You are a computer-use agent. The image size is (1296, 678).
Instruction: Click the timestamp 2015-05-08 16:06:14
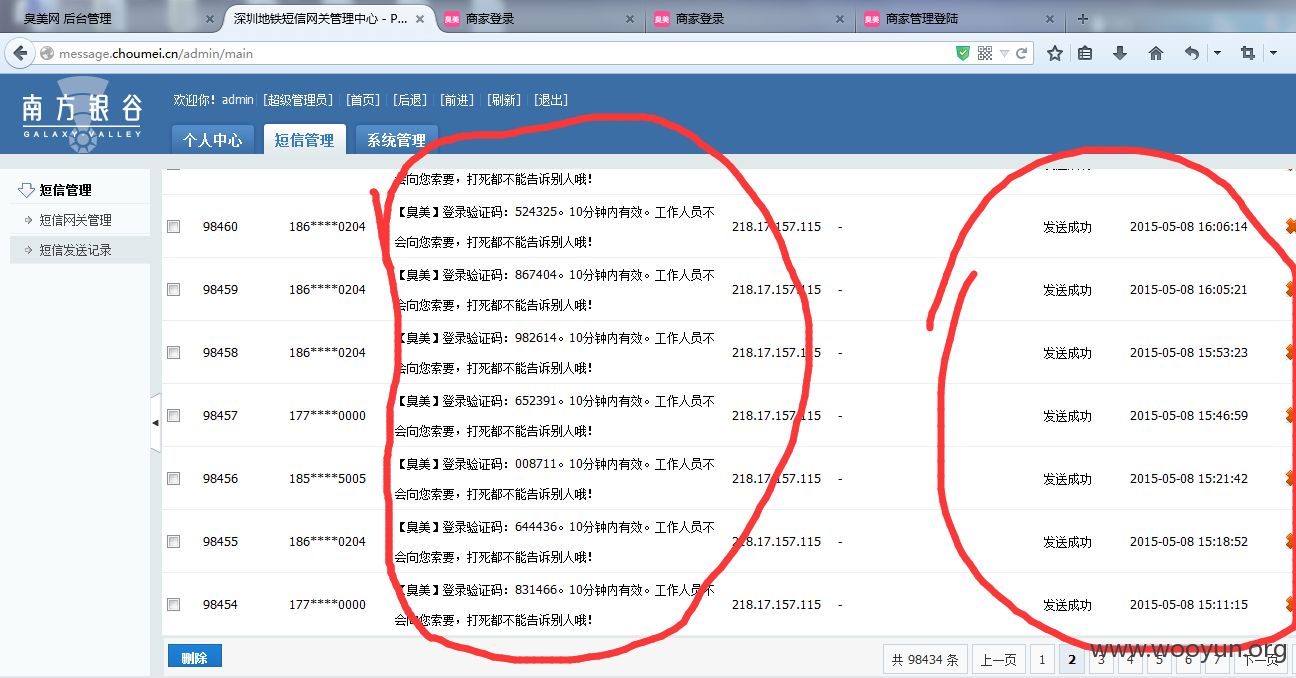[1189, 227]
